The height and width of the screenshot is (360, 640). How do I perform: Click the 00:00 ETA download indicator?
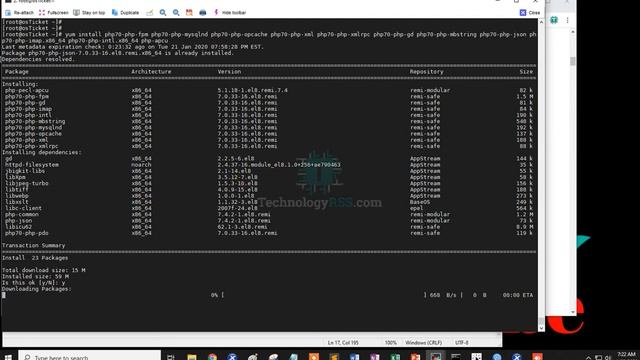(x=518, y=295)
